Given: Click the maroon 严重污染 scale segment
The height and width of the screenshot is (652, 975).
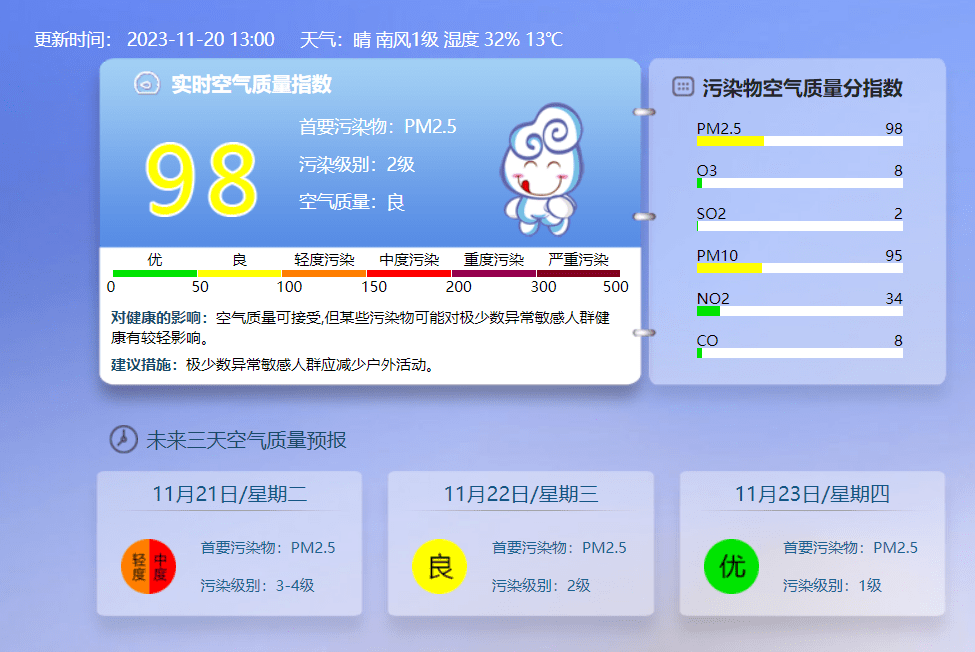Looking at the screenshot, I should (x=578, y=273).
